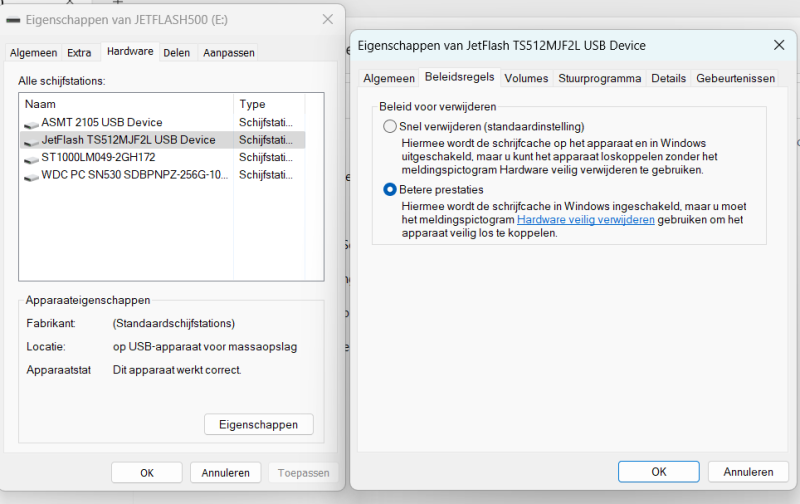Open the Gebeurtenissen tab

tap(735, 77)
